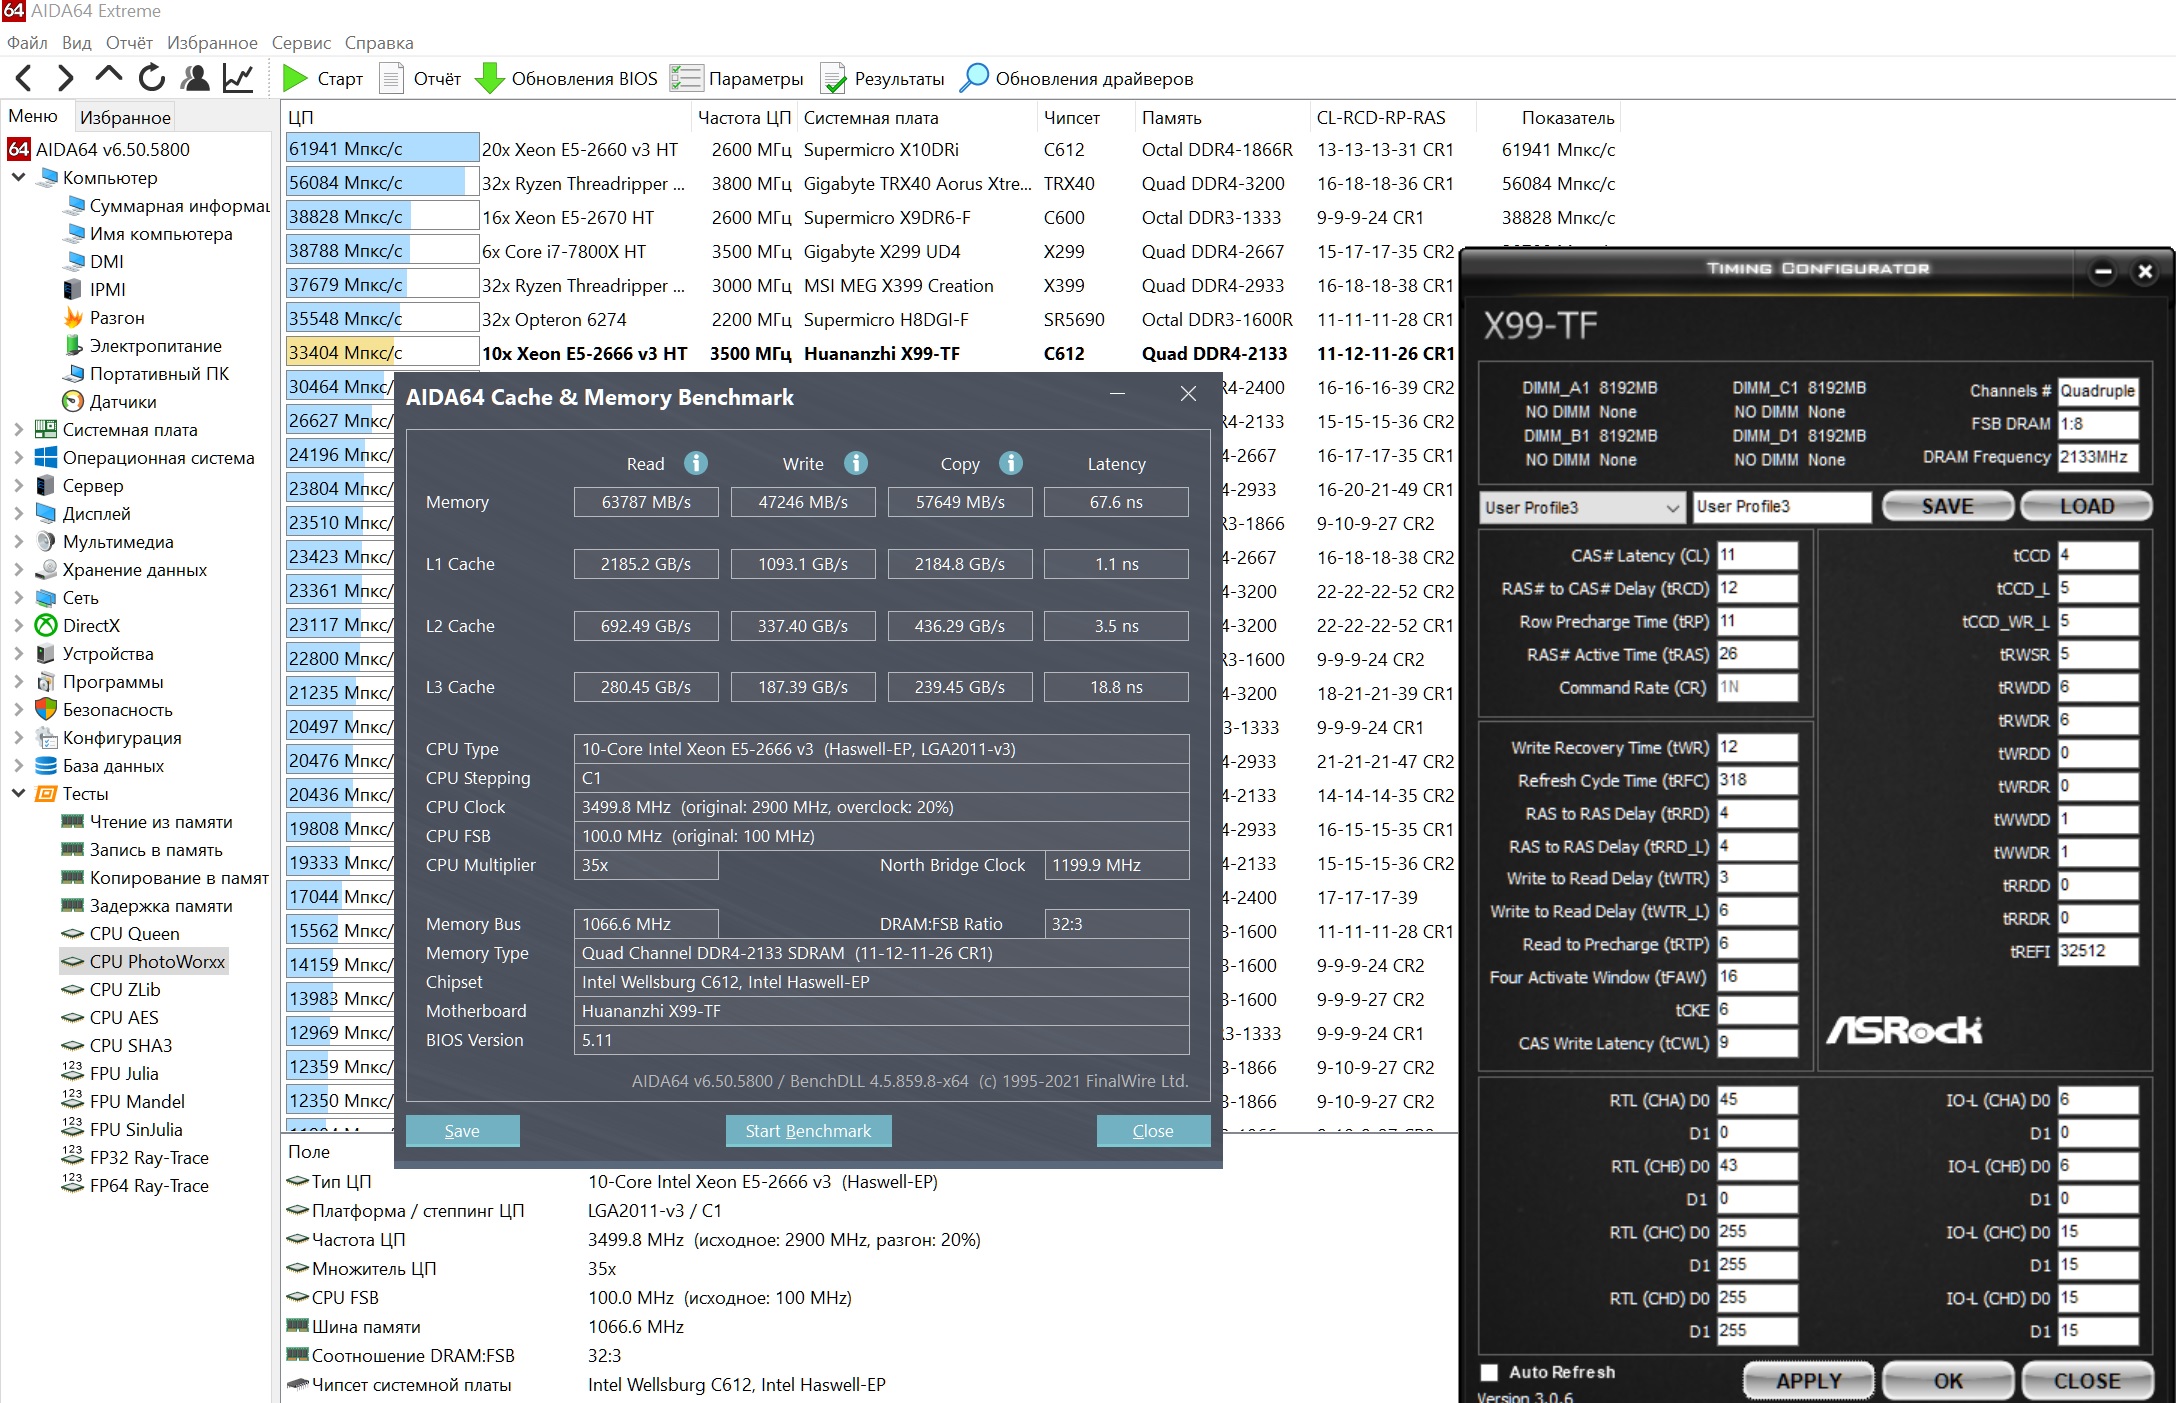Click the green Start arrow icon
Image resolution: width=2176 pixels, height=1403 pixels.
(294, 78)
